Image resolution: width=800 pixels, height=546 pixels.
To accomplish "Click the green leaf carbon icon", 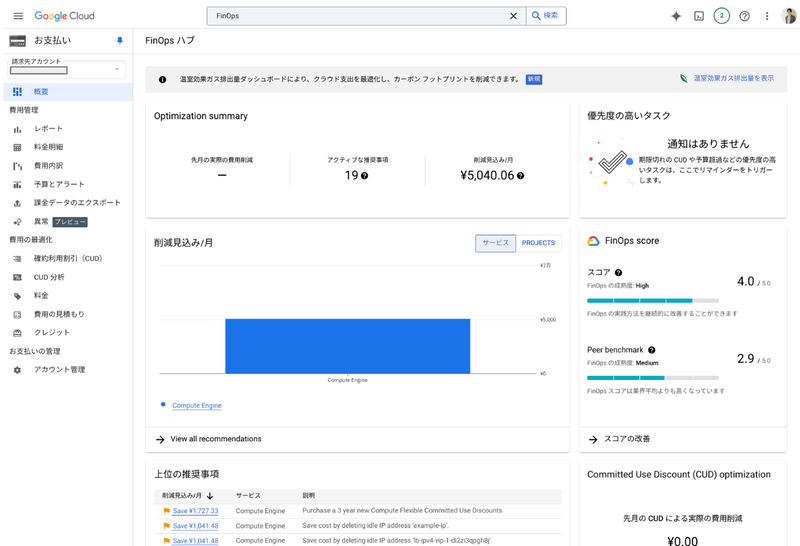I will 683,78.
